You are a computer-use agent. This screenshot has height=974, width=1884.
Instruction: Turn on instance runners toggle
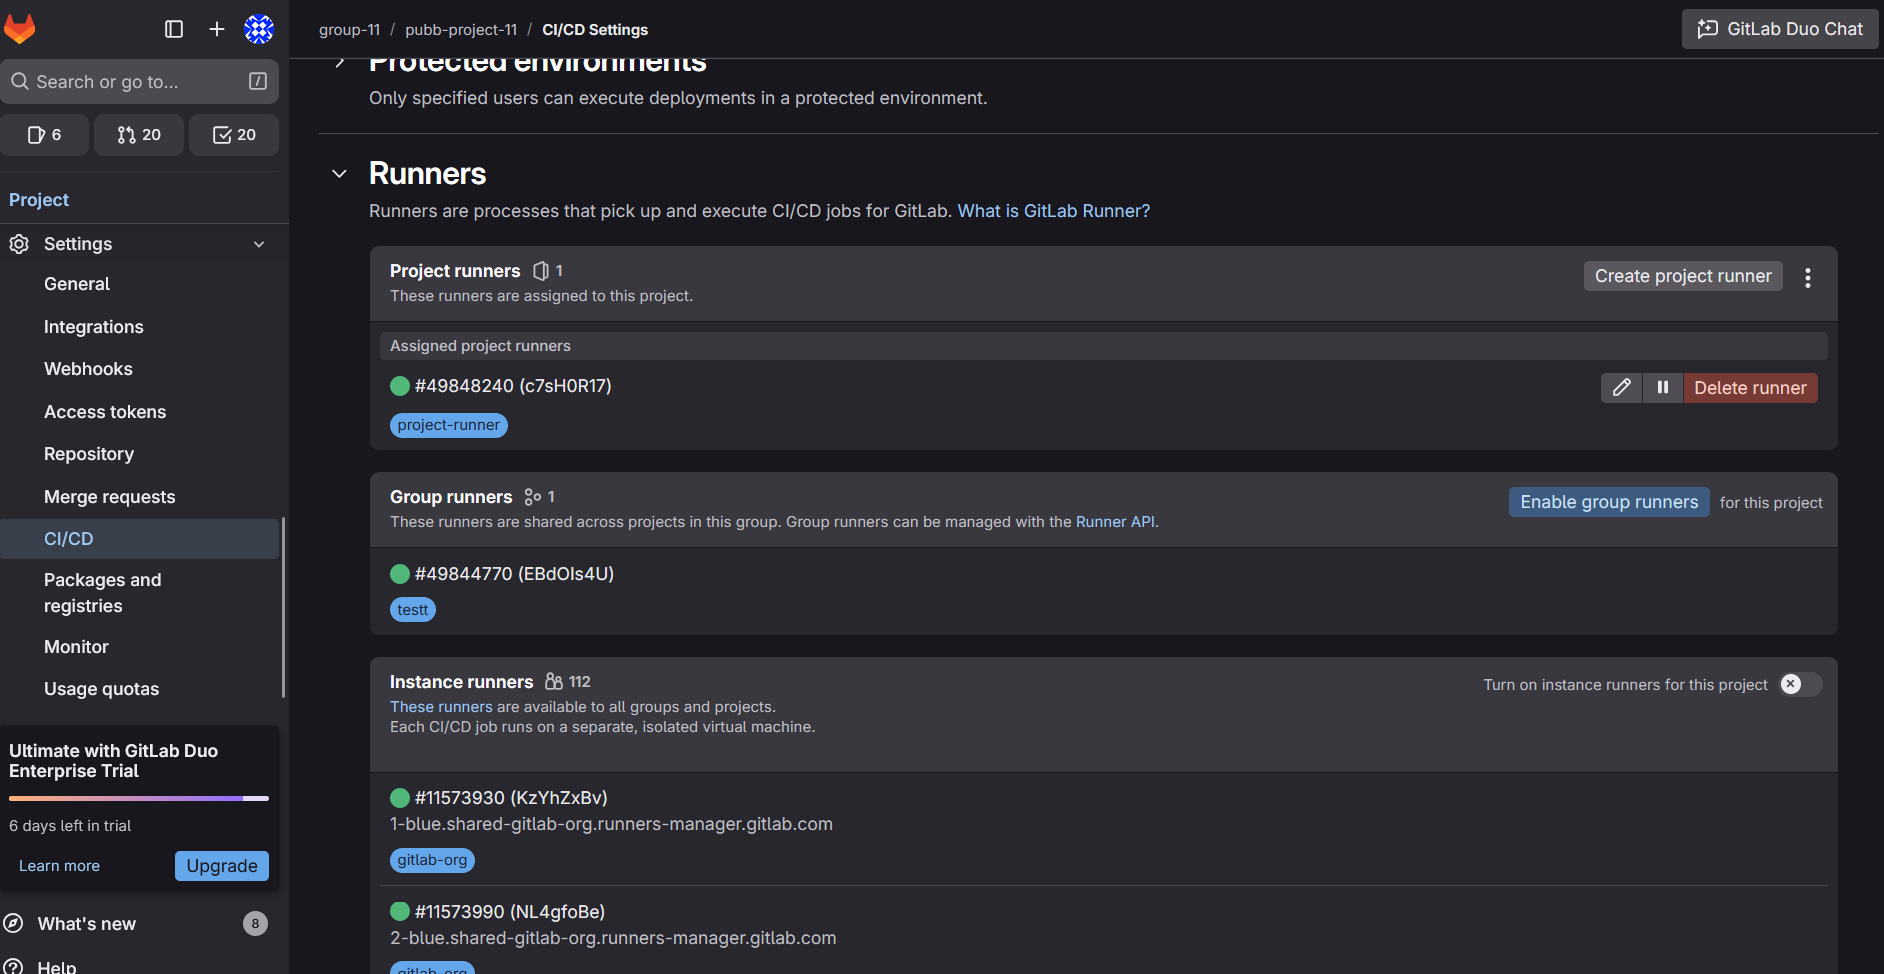[1800, 684]
